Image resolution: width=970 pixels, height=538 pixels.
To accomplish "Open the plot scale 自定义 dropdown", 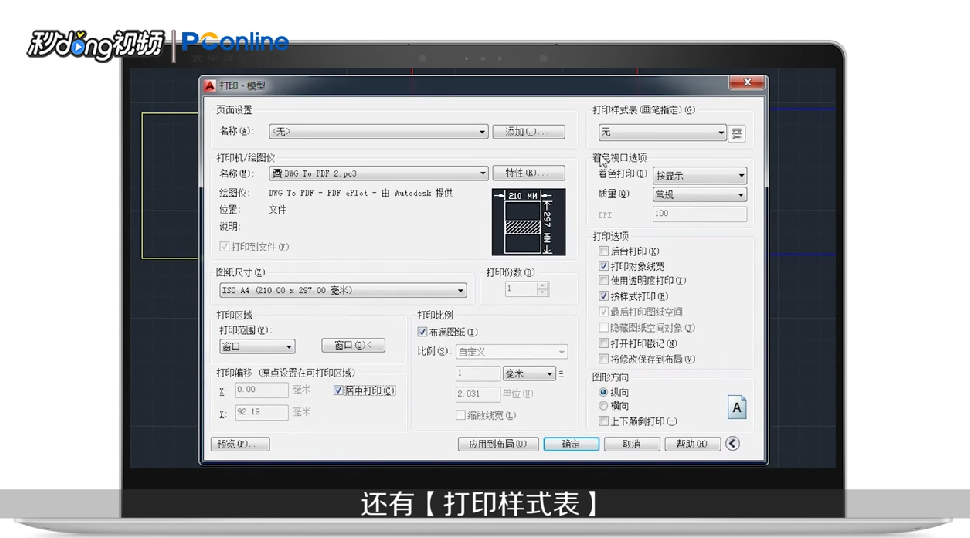I will (x=511, y=352).
